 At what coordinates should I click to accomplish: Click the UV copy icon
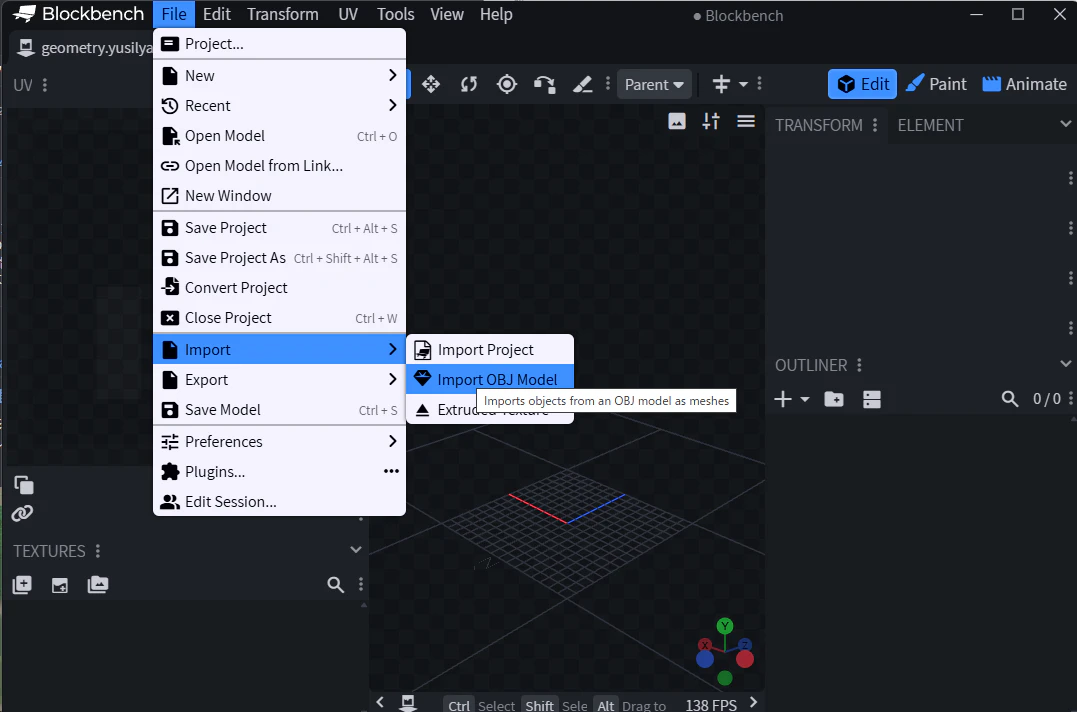pos(24,485)
